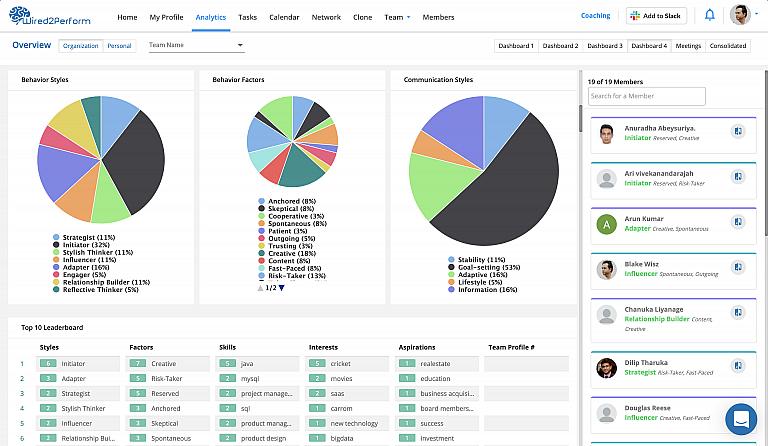Viewport: 768px width, 446px height.
Task: Switch to Dashboard 3
Action: tap(605, 46)
